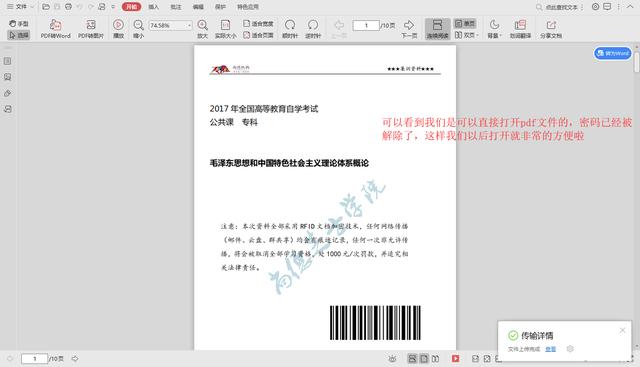Collapse the ribbon with the chevron up
Image resolution: width=640 pixels, height=367 pixels.
(630, 7)
